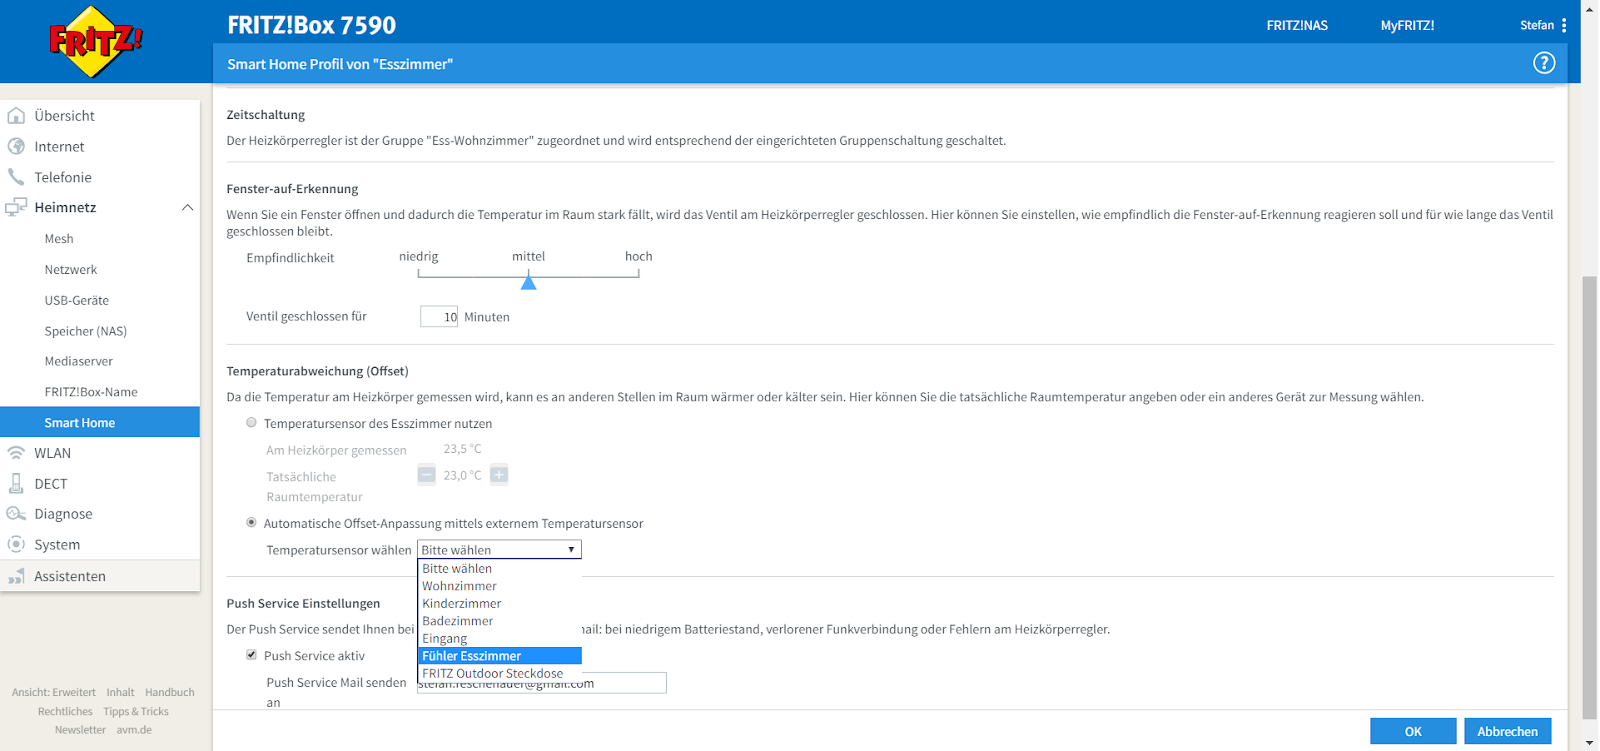
Task: Decrease actual room temperature with minus
Action: click(426, 475)
